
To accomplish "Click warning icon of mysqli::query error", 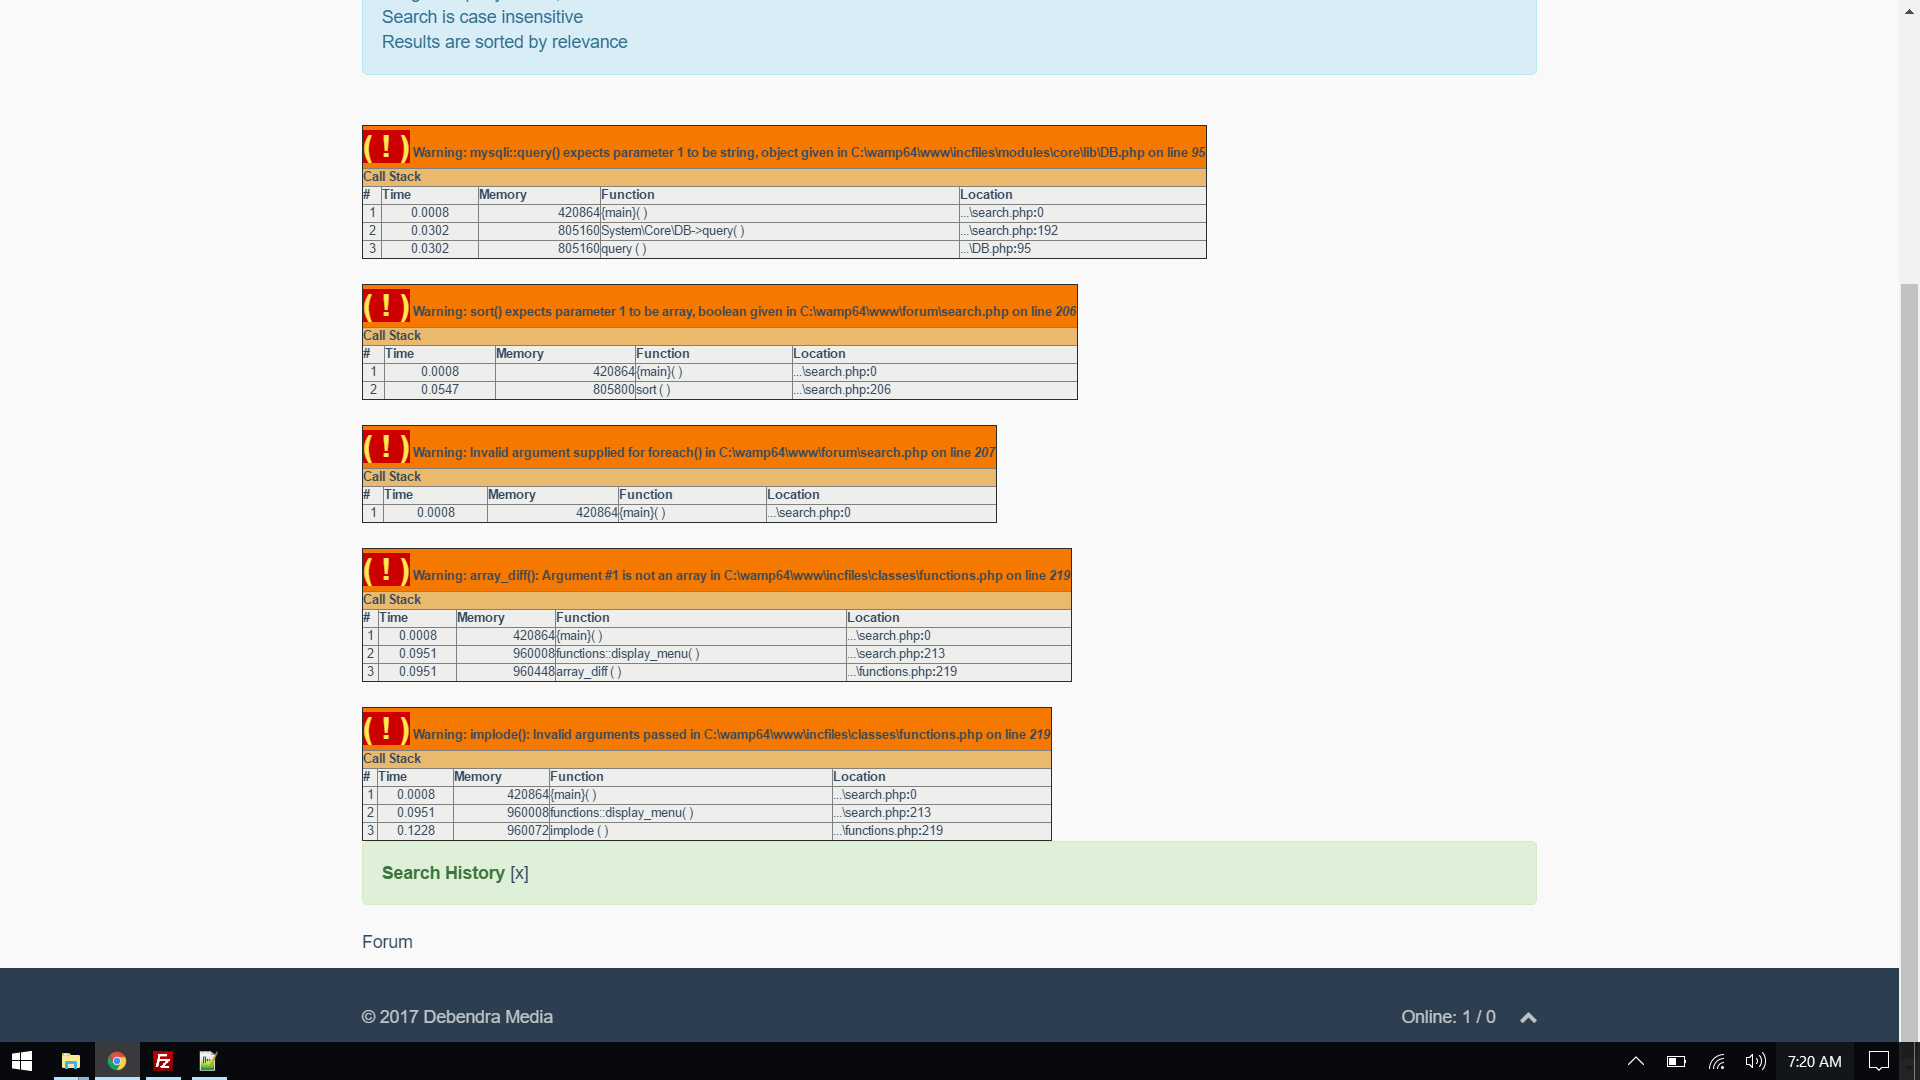I will (386, 148).
